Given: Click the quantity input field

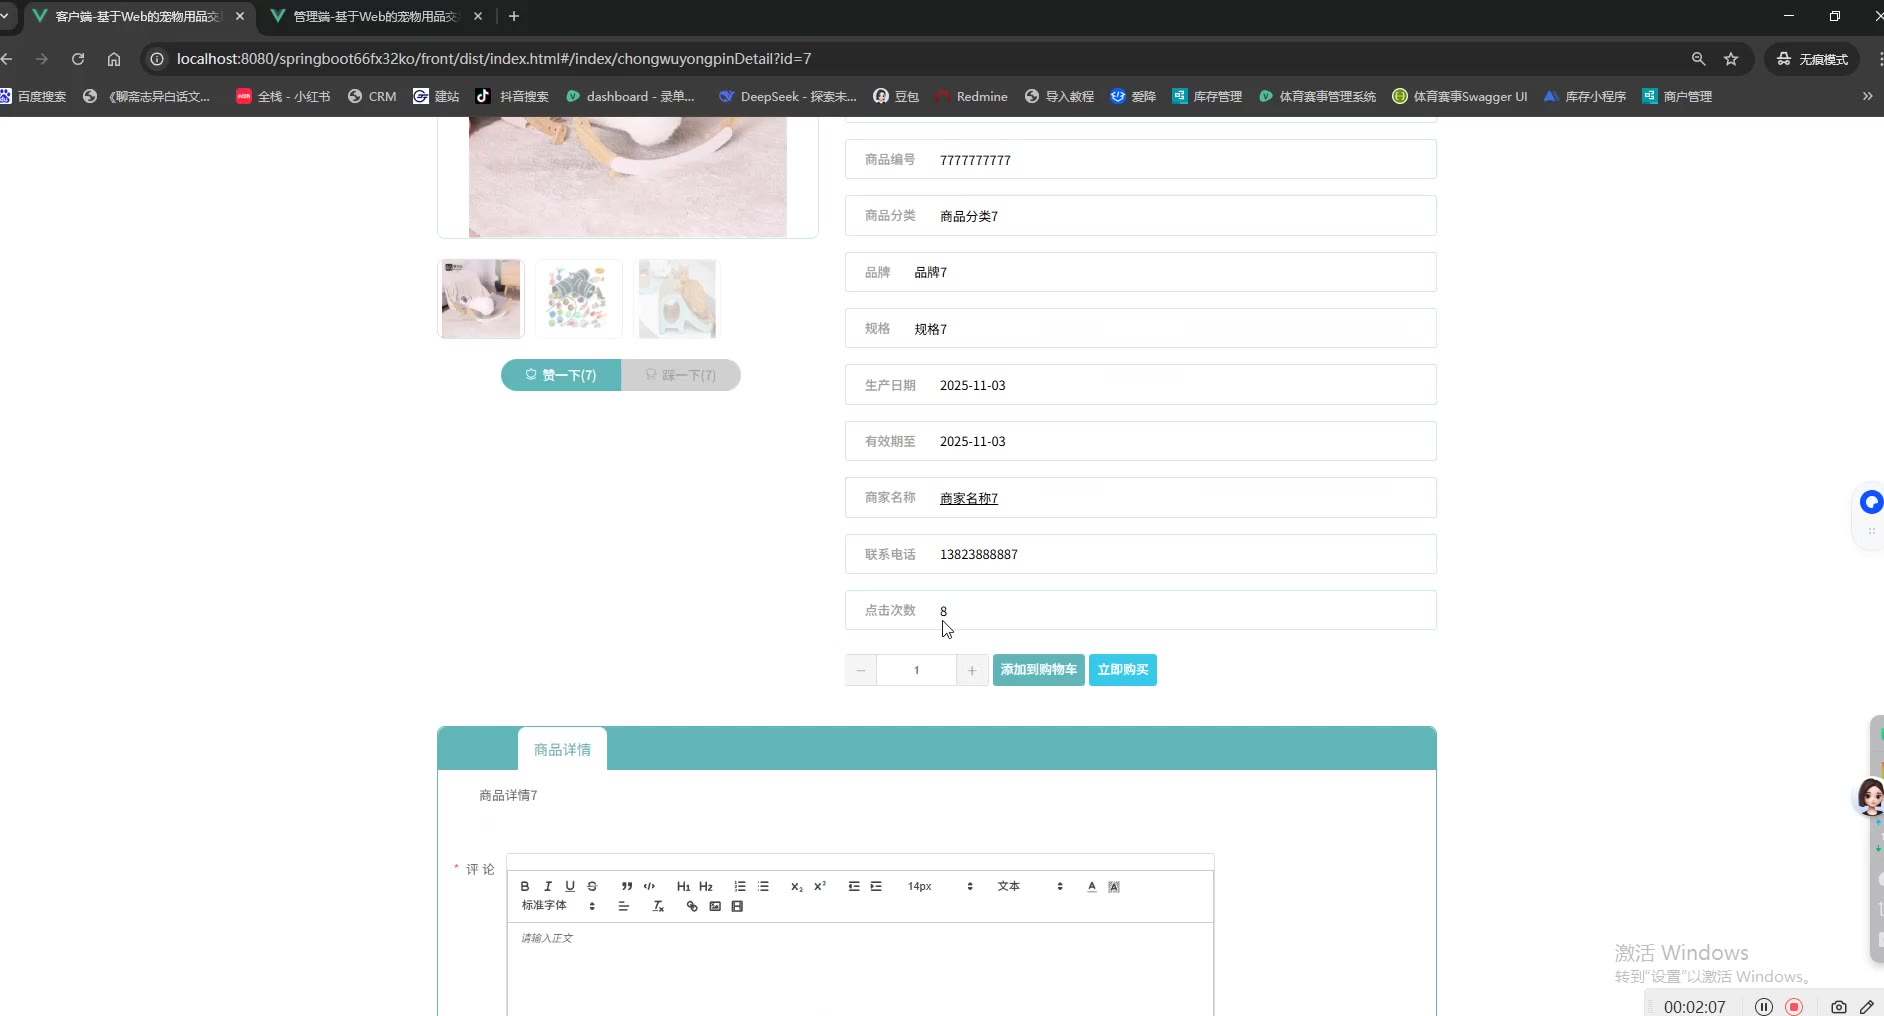Looking at the screenshot, I should (917, 670).
